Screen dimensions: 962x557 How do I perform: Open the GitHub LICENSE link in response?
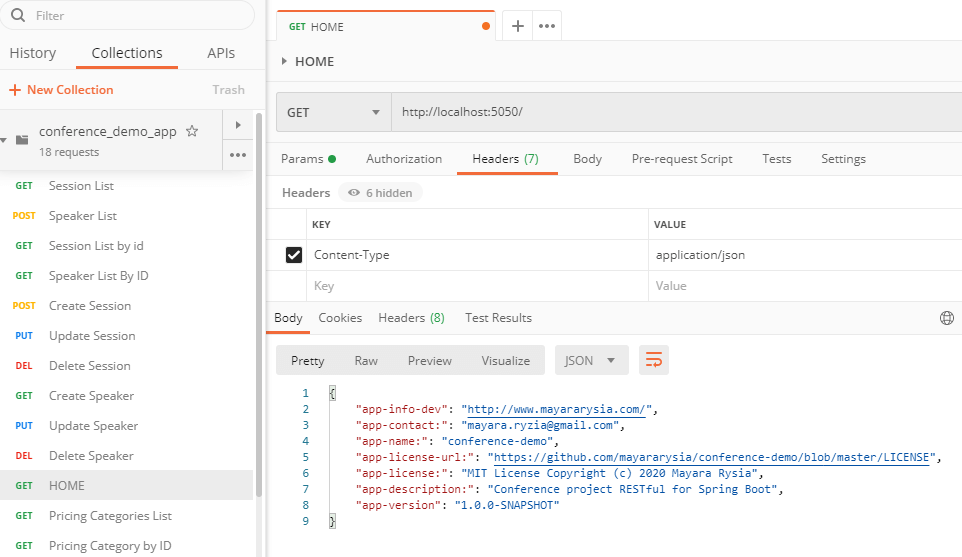pos(712,457)
